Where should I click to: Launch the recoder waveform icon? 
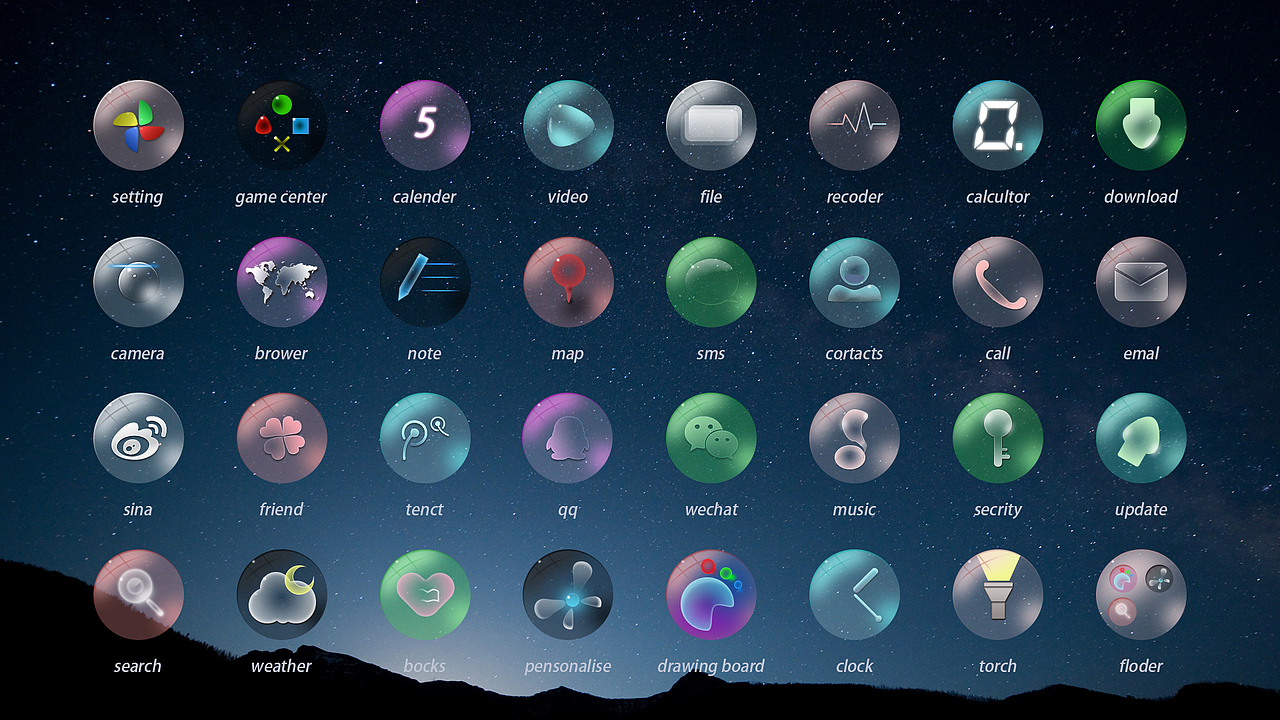(x=855, y=125)
